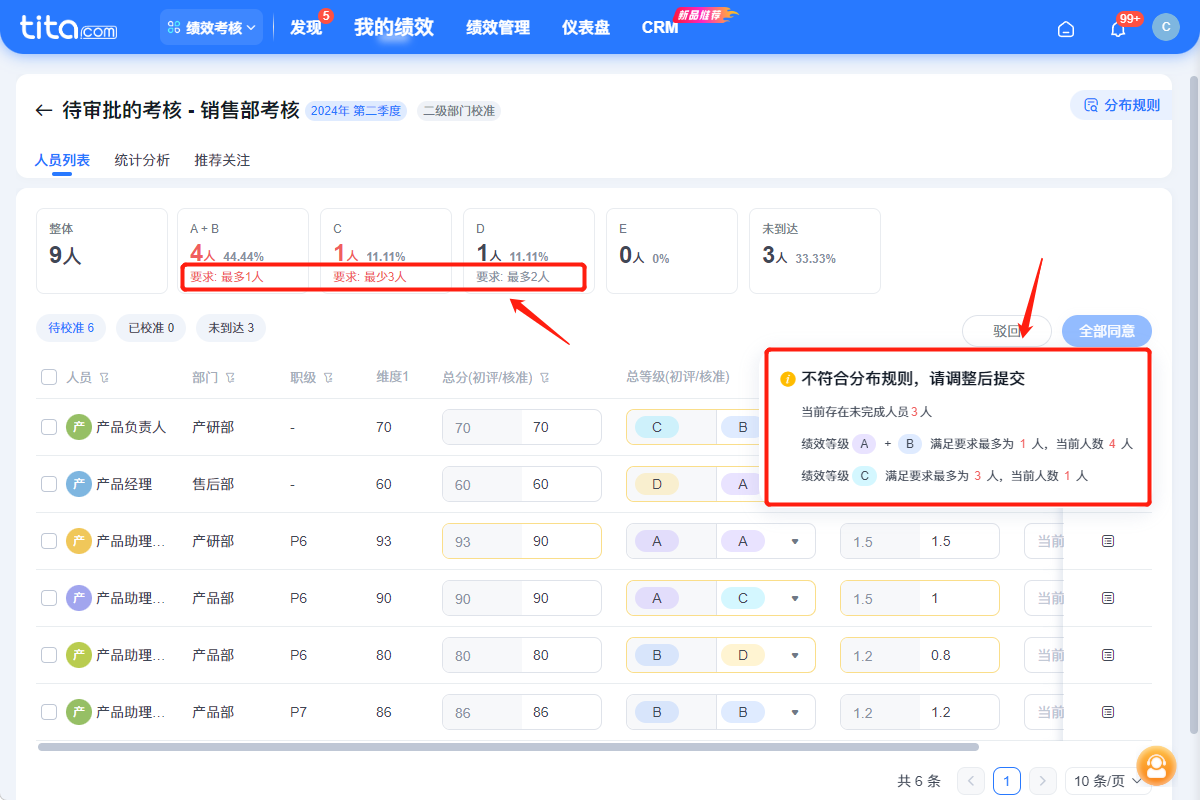Open the 10 条/页 page size dropdown
1200x800 pixels.
pos(1107,781)
